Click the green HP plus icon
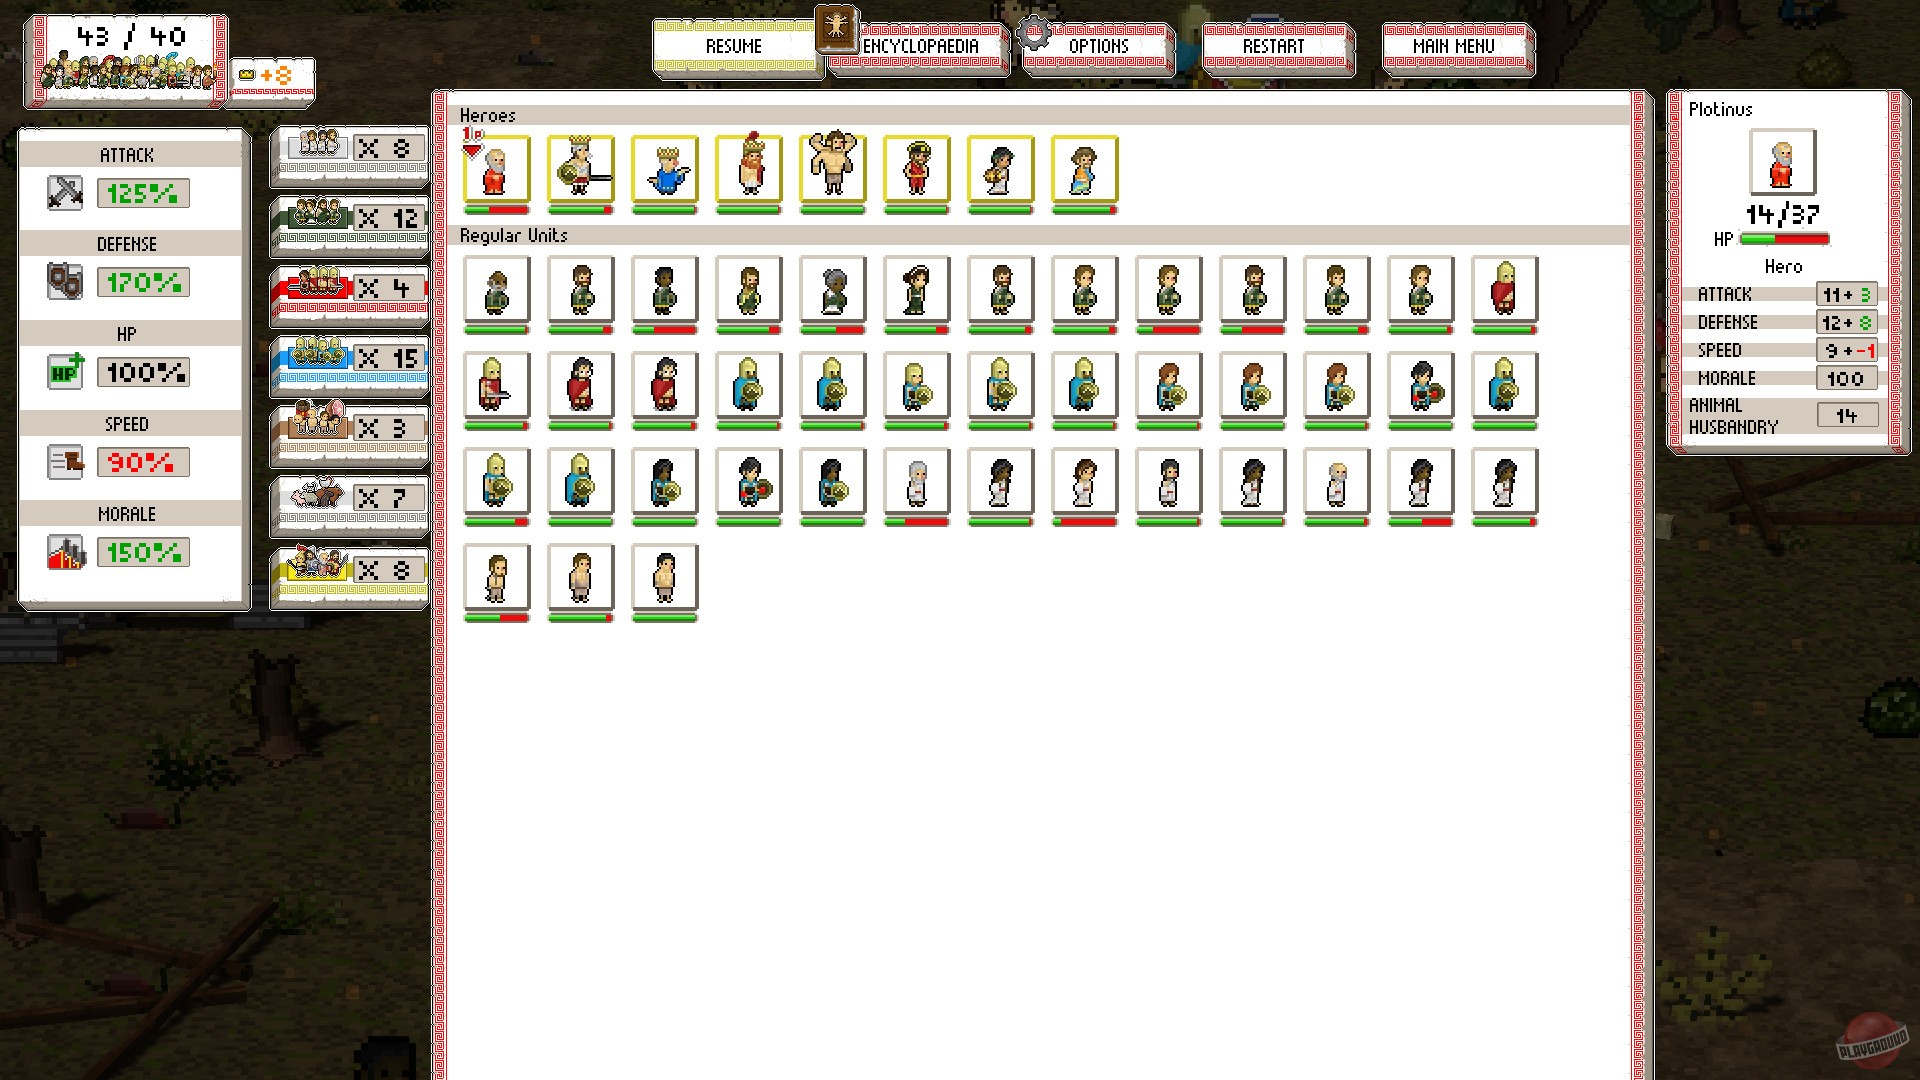The width and height of the screenshot is (1920, 1080). tap(65, 372)
